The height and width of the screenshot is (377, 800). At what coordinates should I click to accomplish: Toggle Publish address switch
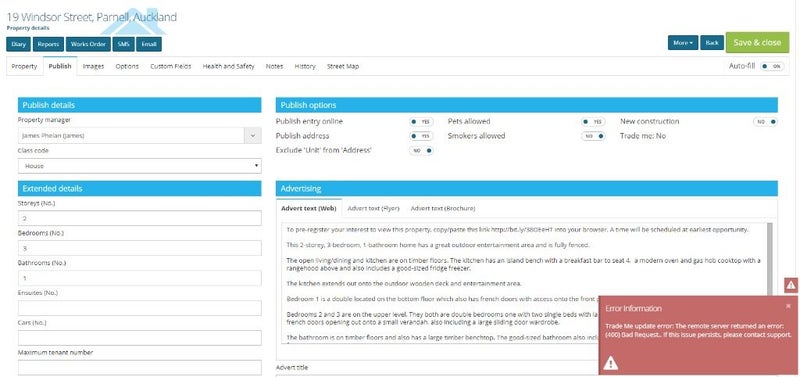coord(421,136)
